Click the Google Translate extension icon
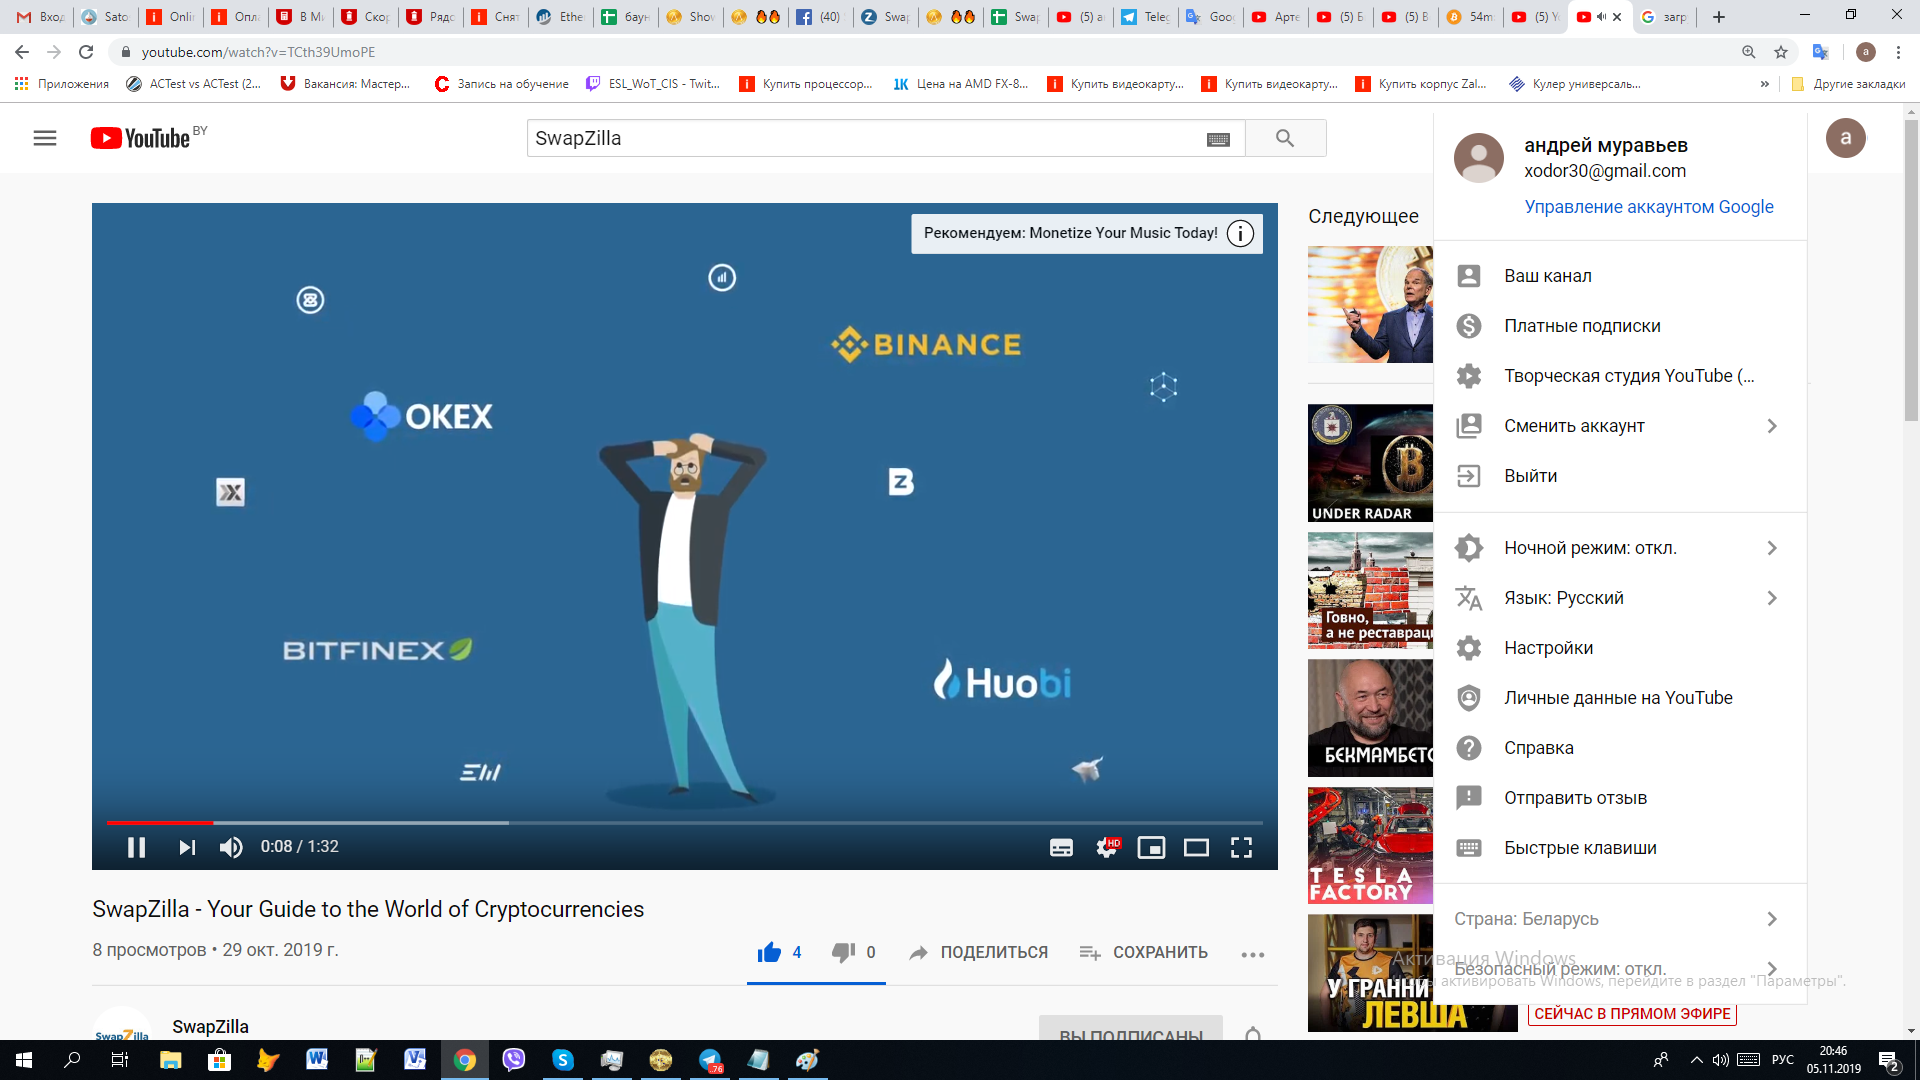Screen dimensions: 1920x1080 pyautogui.click(x=1821, y=52)
